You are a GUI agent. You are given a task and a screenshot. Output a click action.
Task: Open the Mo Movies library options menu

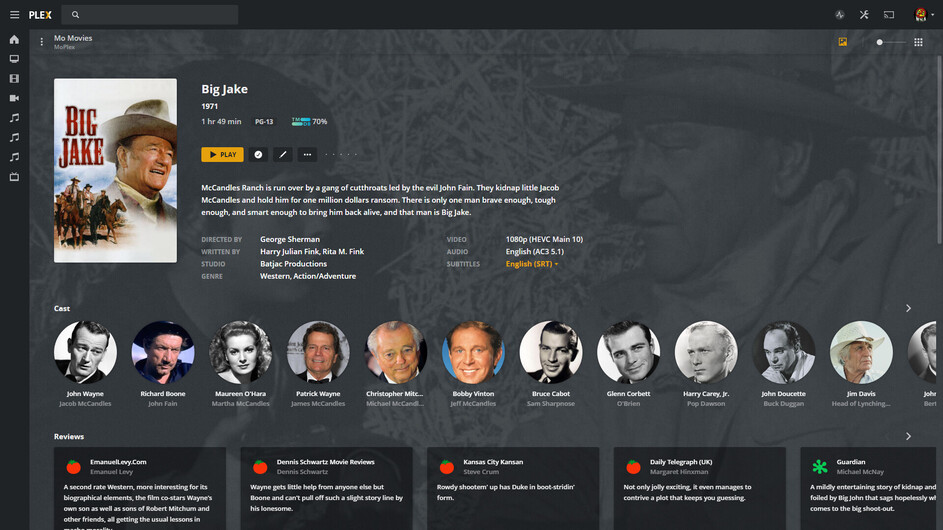tap(41, 42)
